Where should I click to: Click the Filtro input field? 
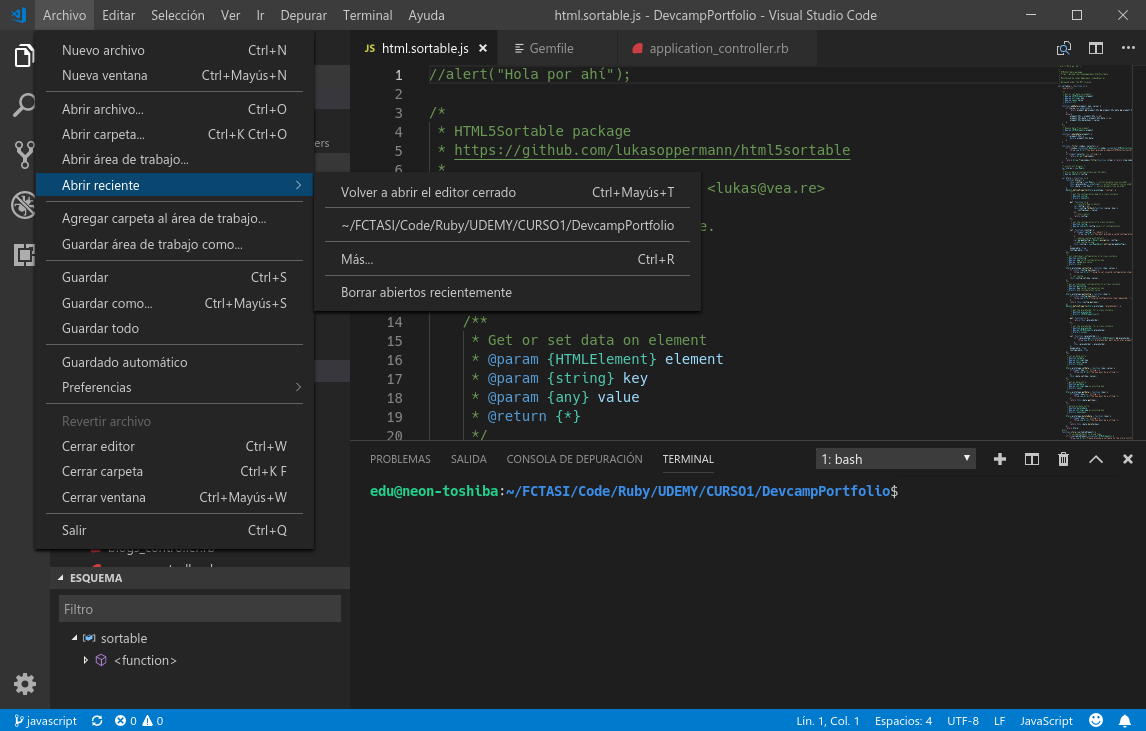point(198,609)
